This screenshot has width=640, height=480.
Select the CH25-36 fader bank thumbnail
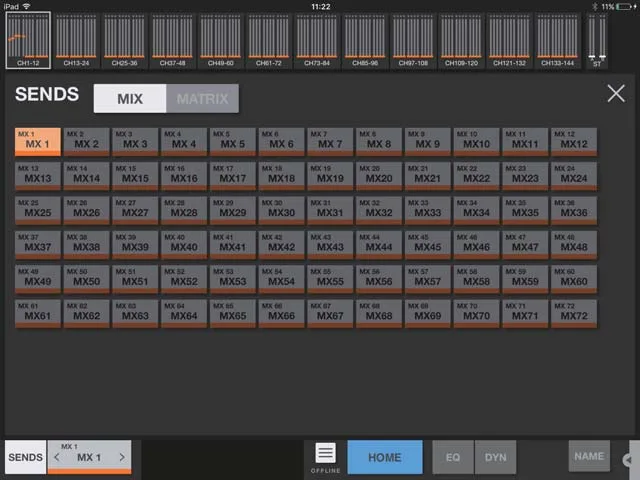(124, 40)
